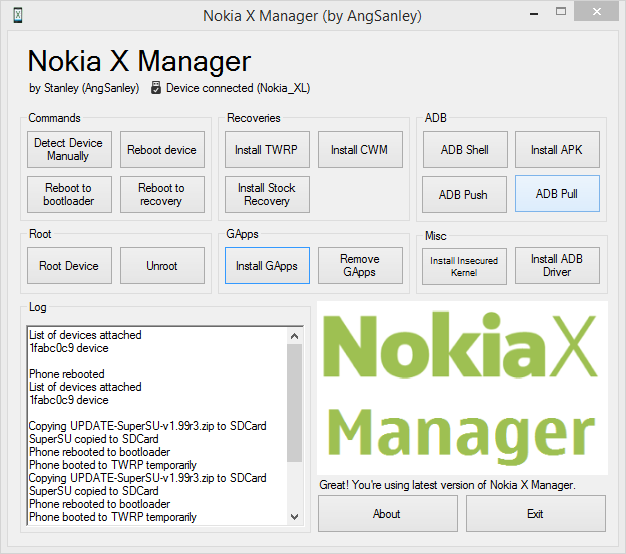The width and height of the screenshot is (626, 554).
Task: Click the latest version status message
Action: coord(447,485)
